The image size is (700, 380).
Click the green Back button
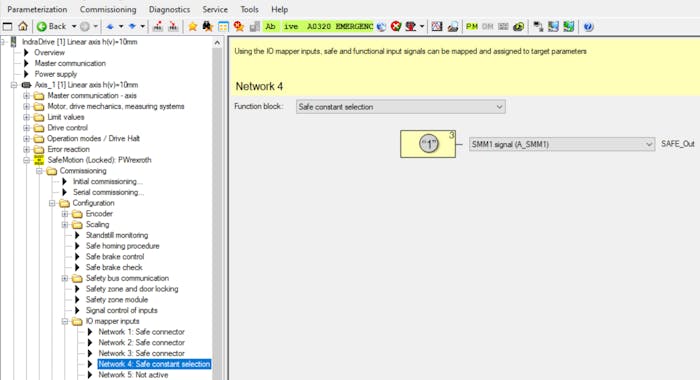[51, 26]
